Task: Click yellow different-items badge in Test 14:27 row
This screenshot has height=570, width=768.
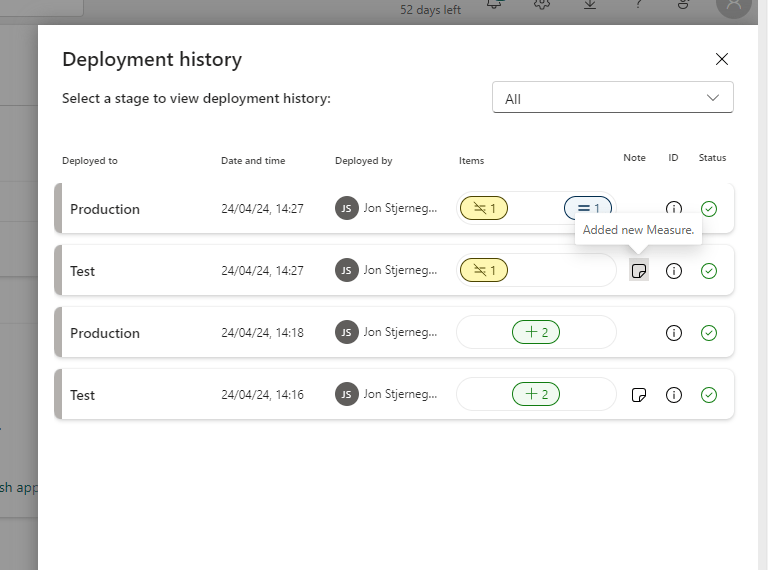Action: coord(484,270)
